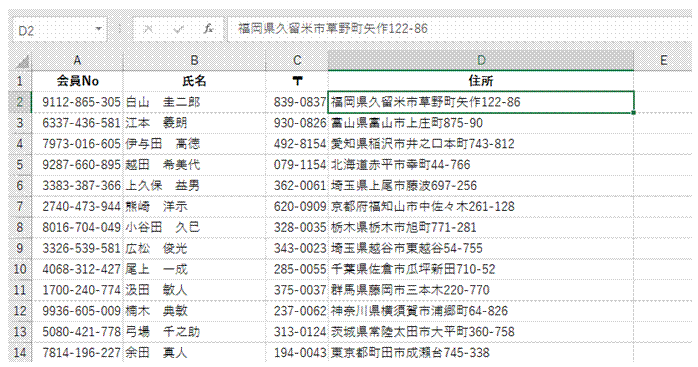Click the formula bar address text
Screen dimensions: 698x367
tap(333, 29)
